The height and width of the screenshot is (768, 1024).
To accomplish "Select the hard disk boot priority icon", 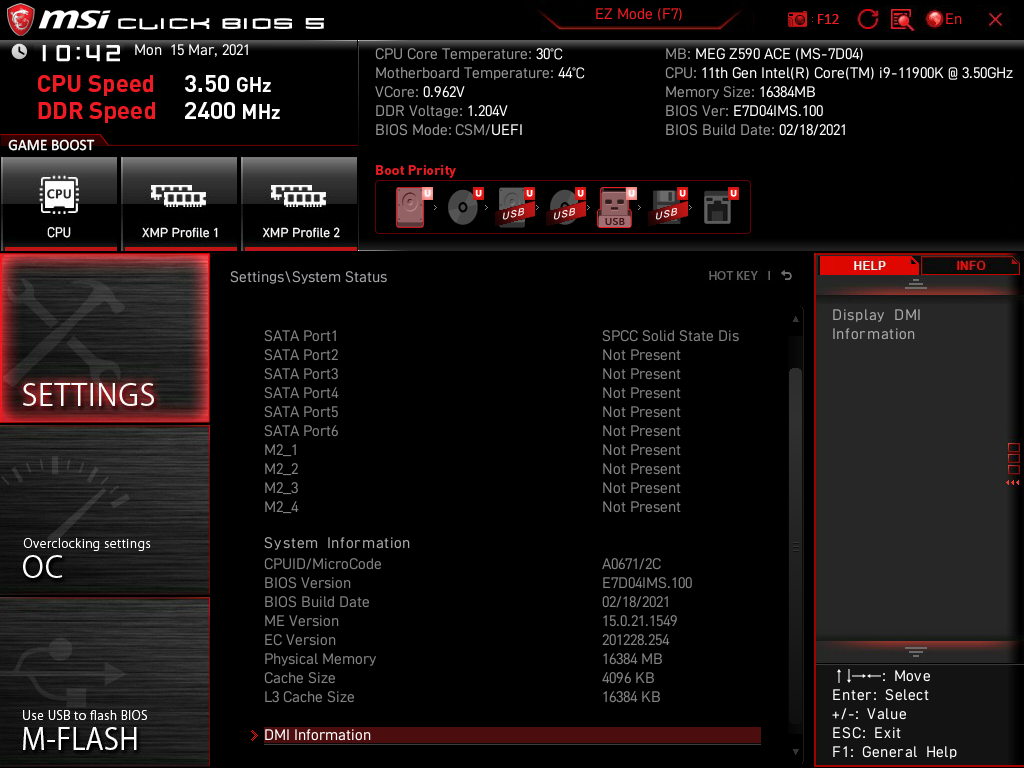I will pos(412,207).
